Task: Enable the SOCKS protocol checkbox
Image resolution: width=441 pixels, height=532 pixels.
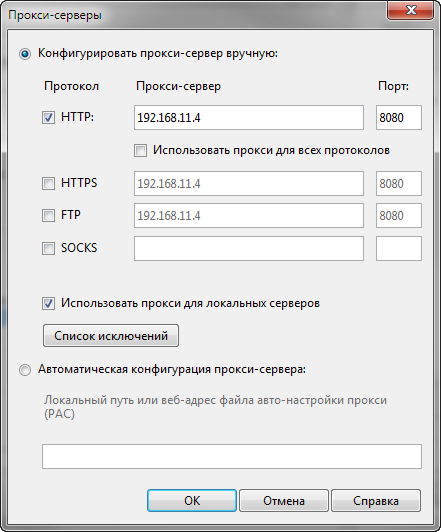Action: [x=48, y=248]
